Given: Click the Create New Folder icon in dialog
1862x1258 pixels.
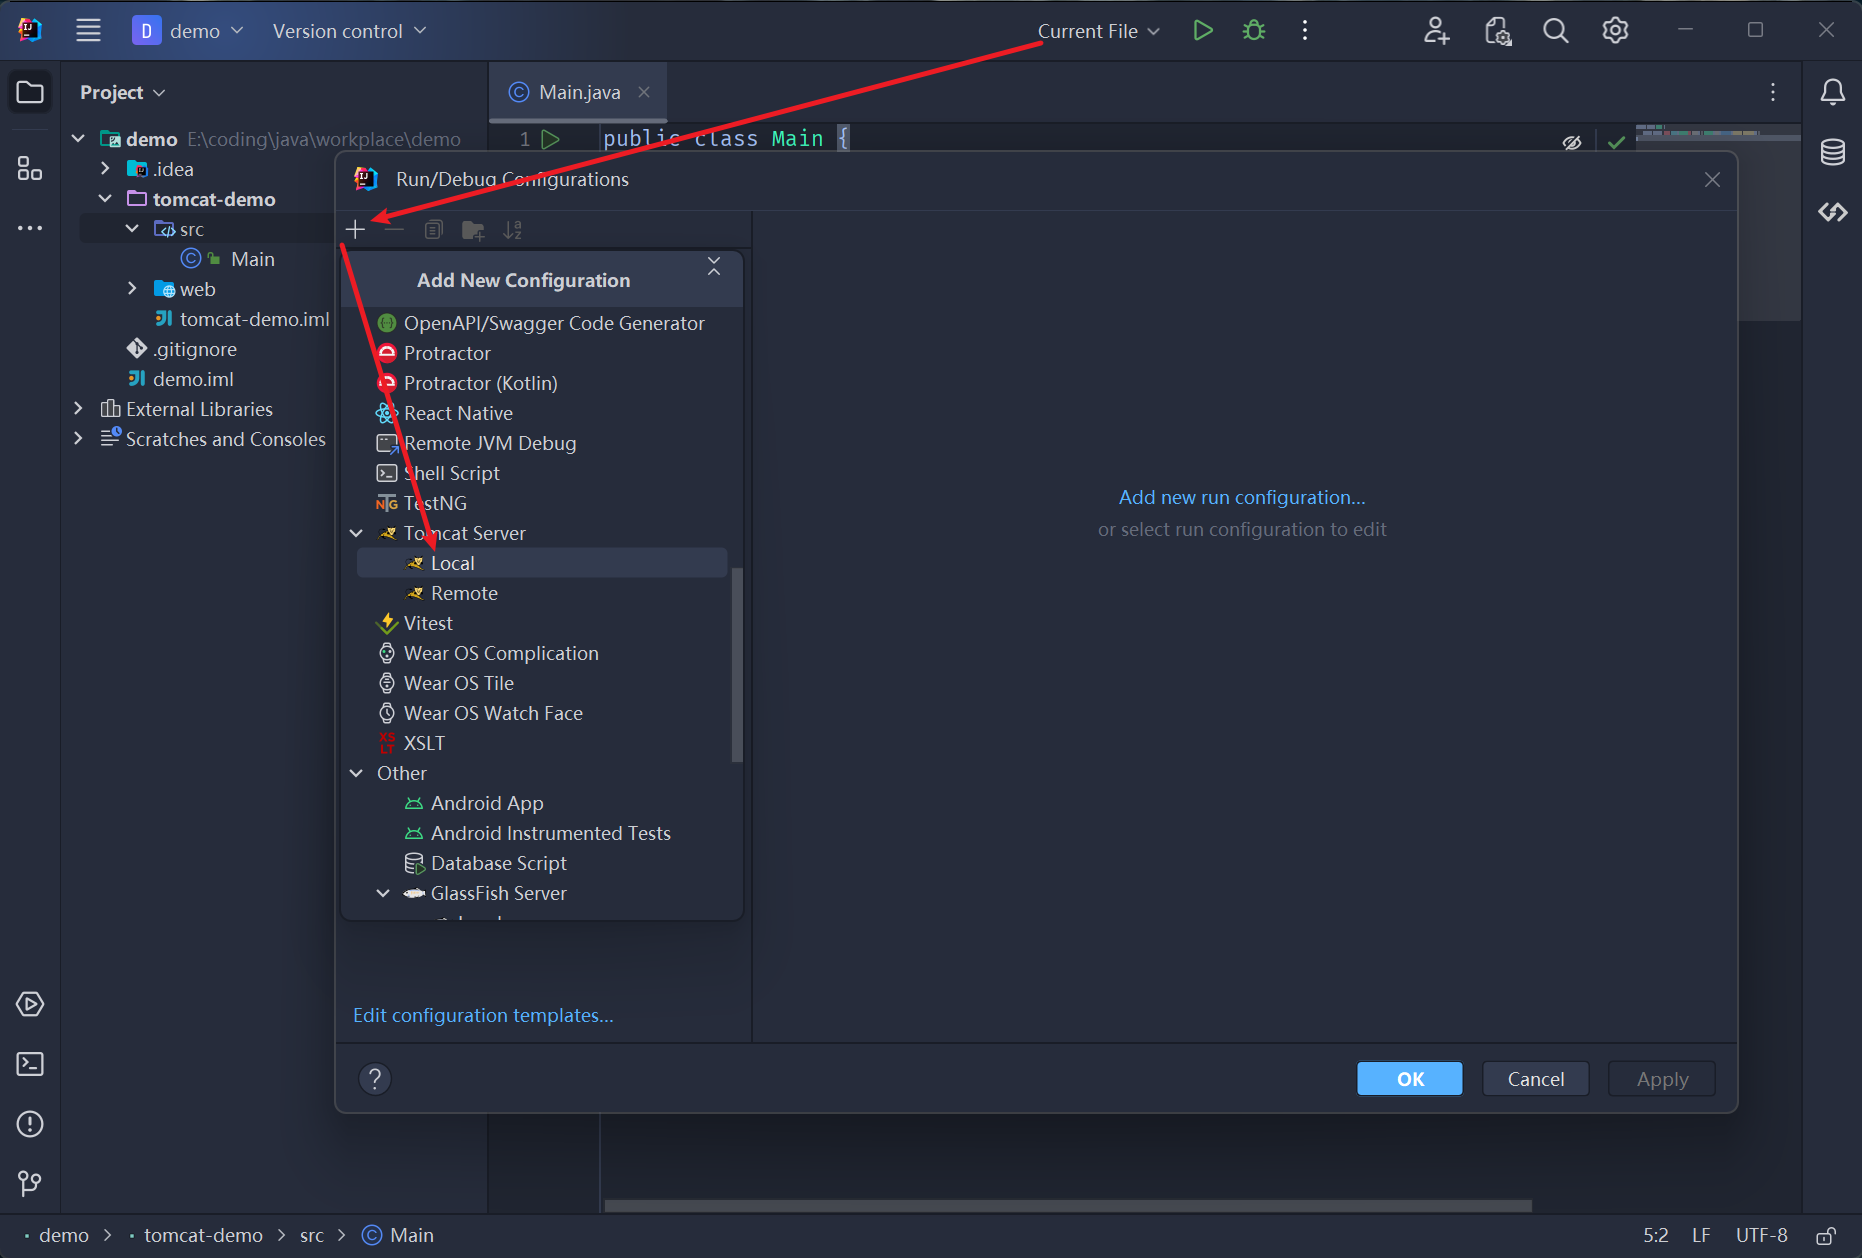Looking at the screenshot, I should pyautogui.click(x=473, y=230).
